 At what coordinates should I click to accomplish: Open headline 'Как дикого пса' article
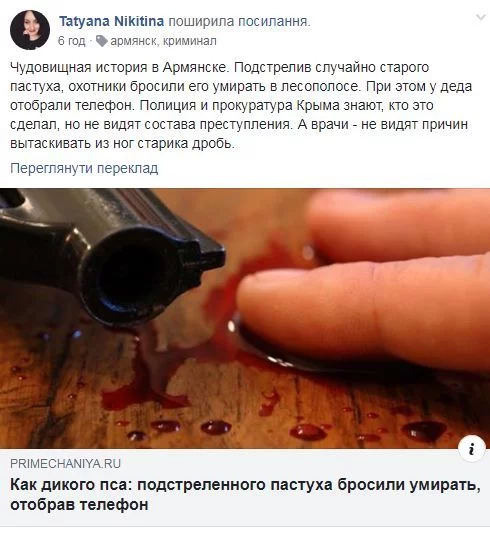245,494
